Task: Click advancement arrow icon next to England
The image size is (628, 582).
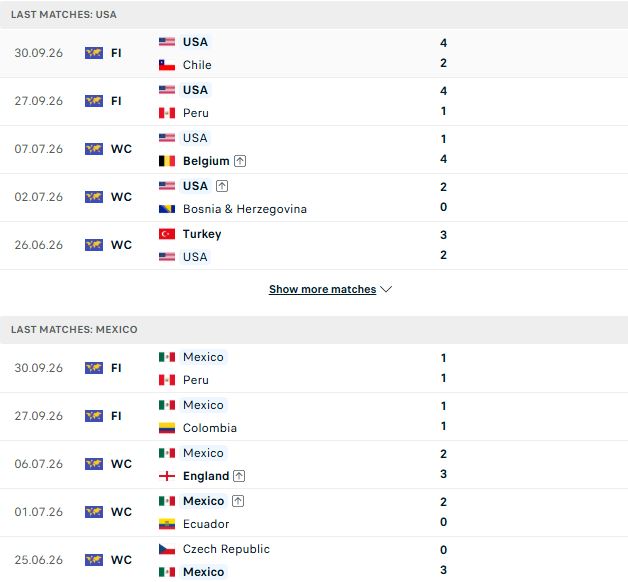Action: click(x=239, y=476)
